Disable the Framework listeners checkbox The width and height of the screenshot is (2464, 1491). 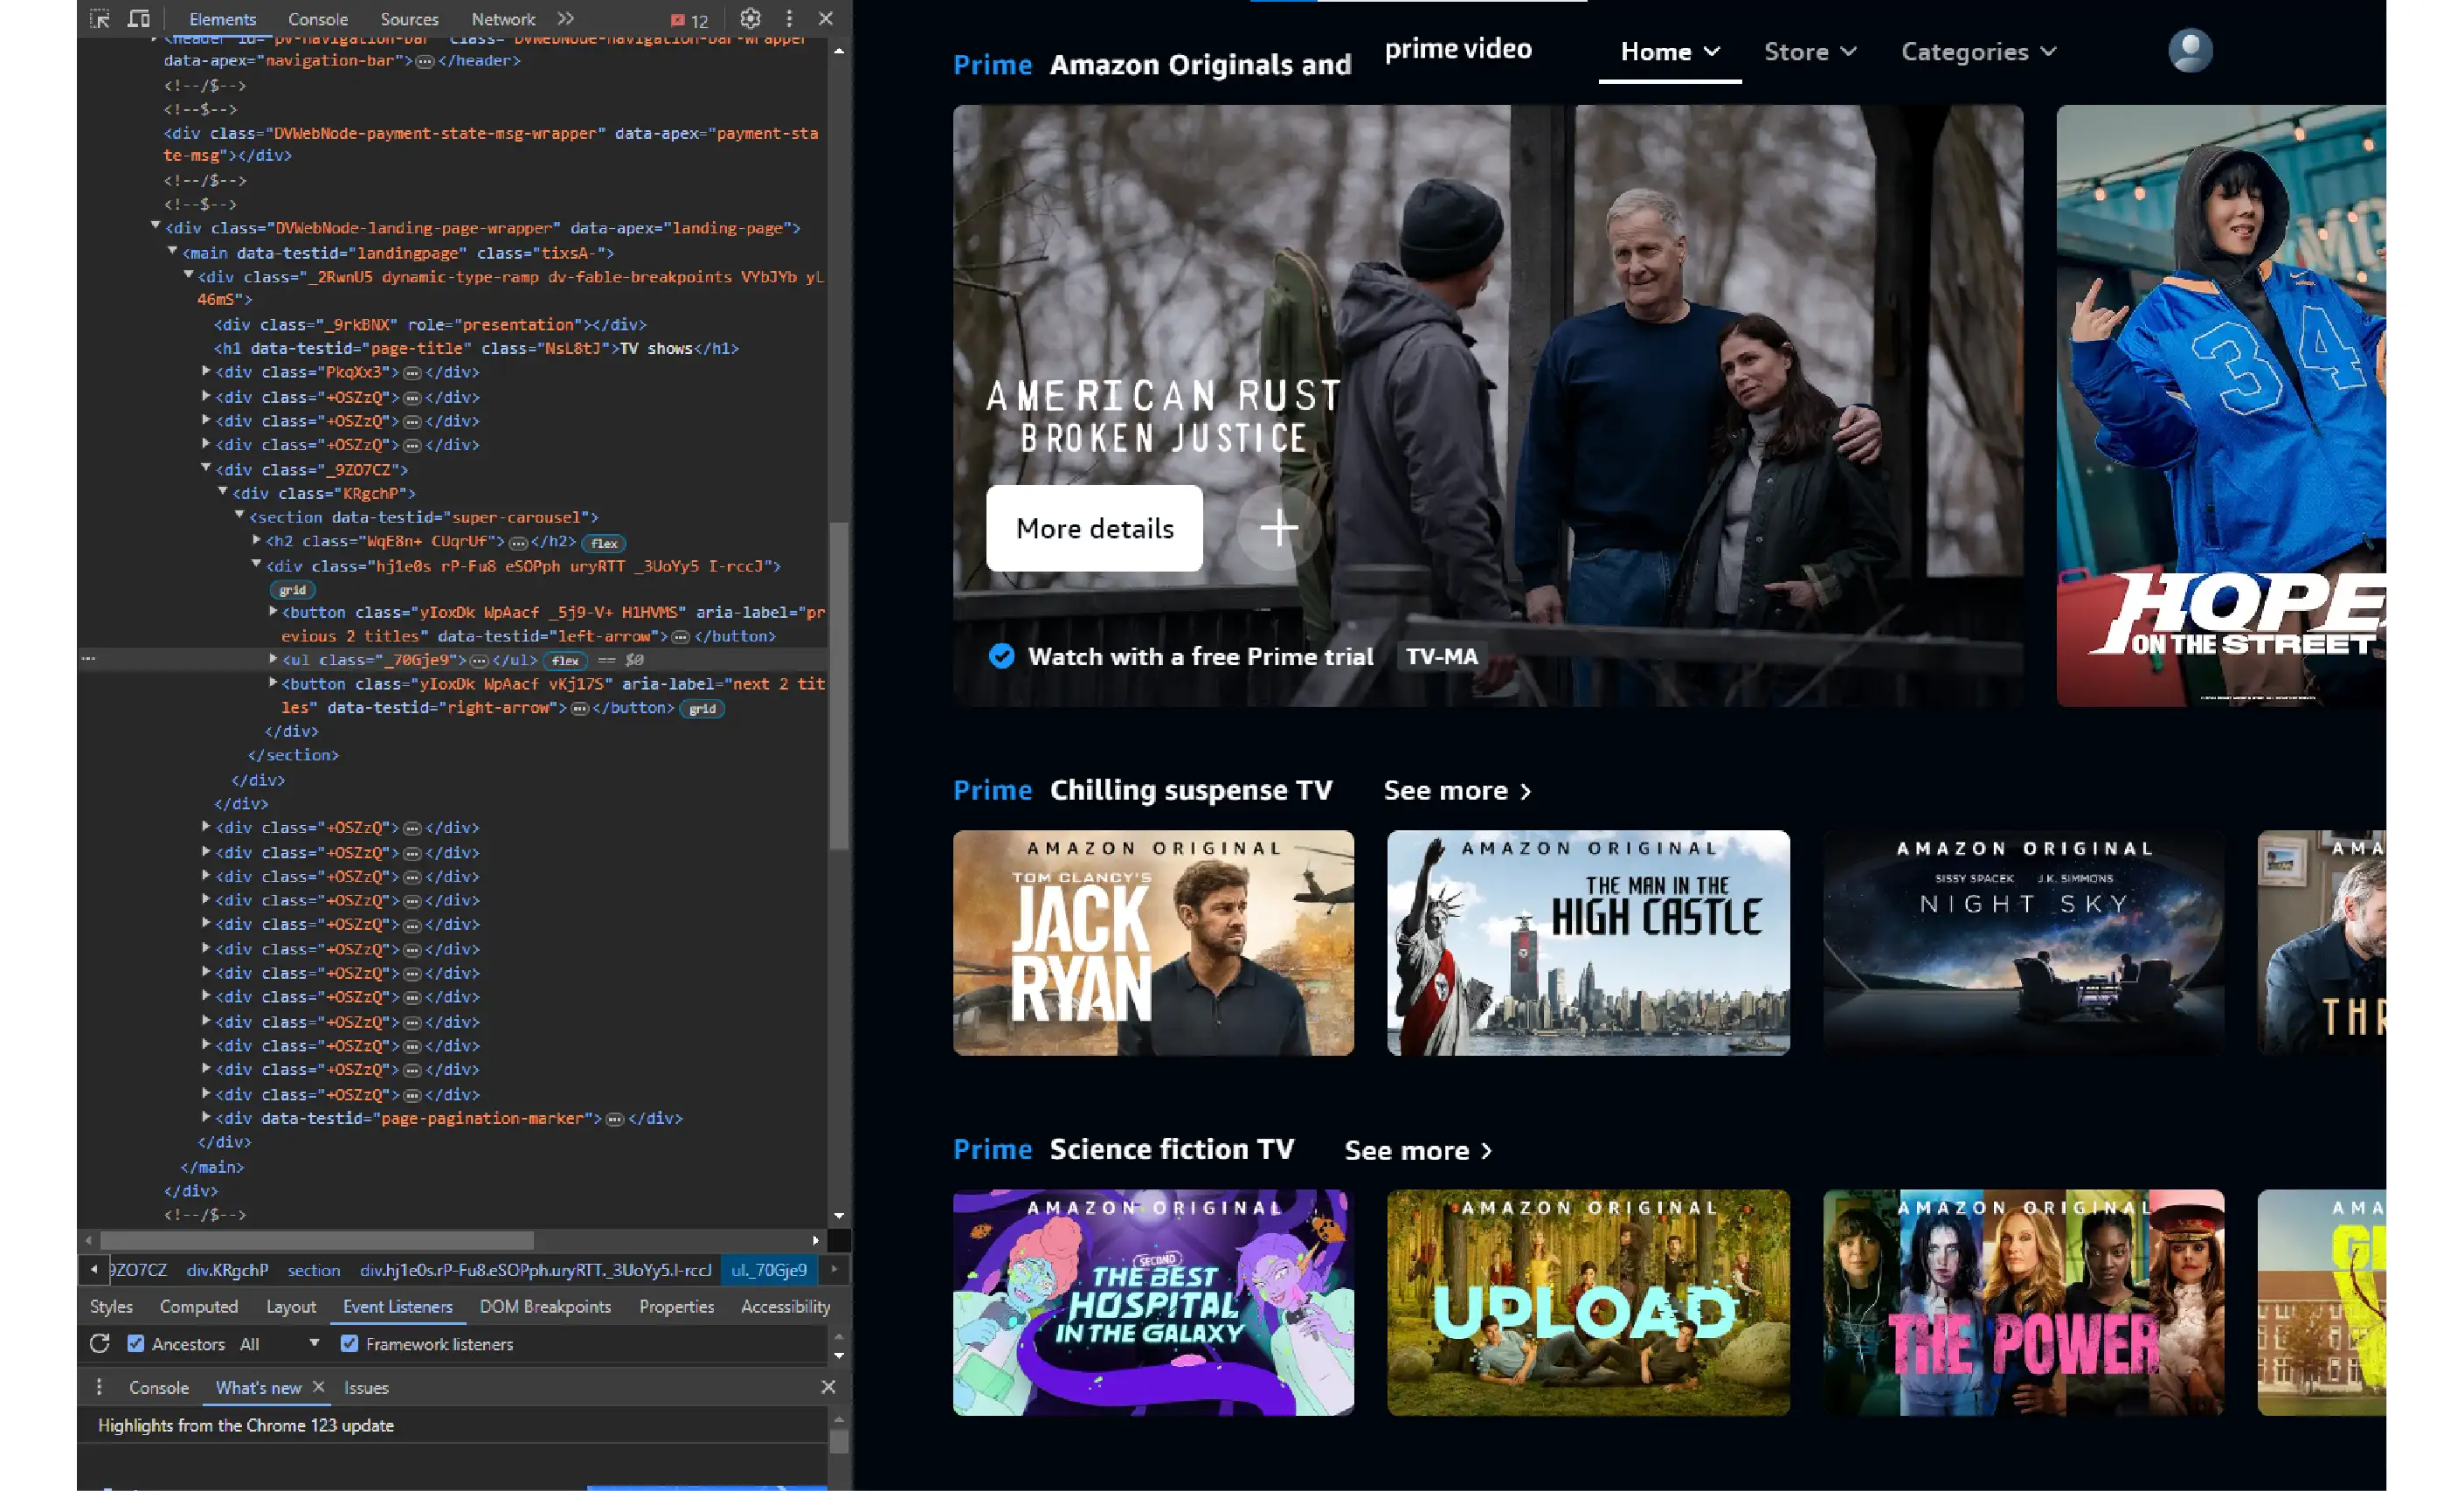point(349,1343)
